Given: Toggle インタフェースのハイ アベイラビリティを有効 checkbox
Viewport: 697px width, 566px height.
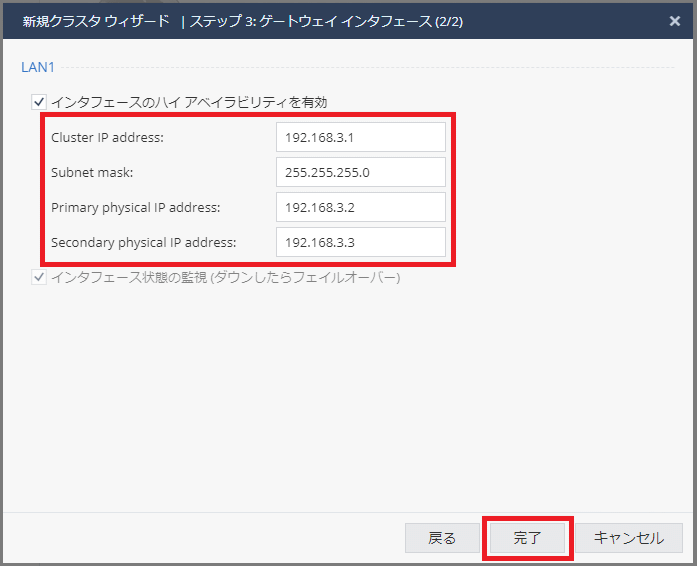Looking at the screenshot, I should [39, 101].
